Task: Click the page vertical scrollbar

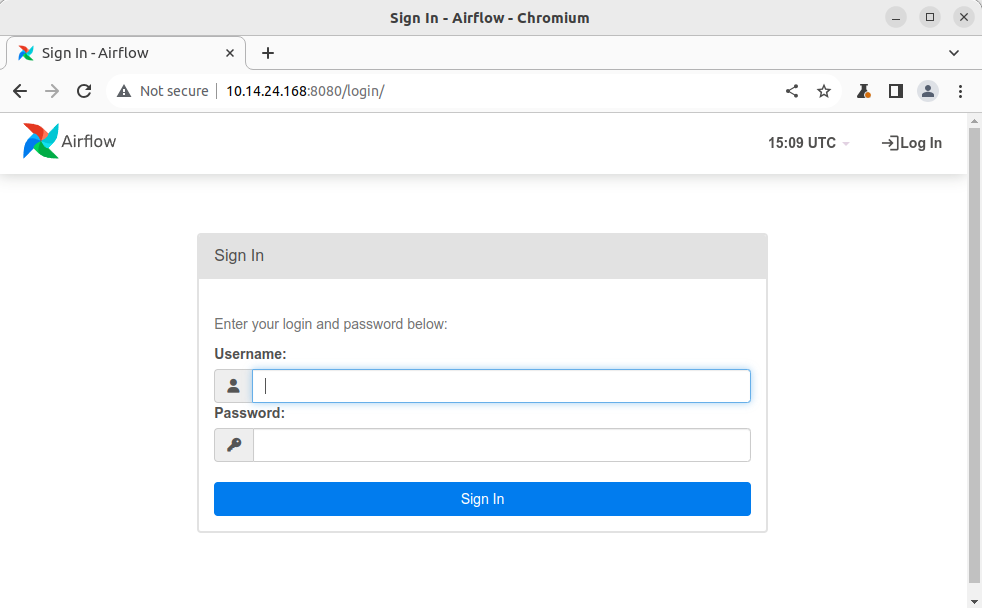Action: pos(974,350)
